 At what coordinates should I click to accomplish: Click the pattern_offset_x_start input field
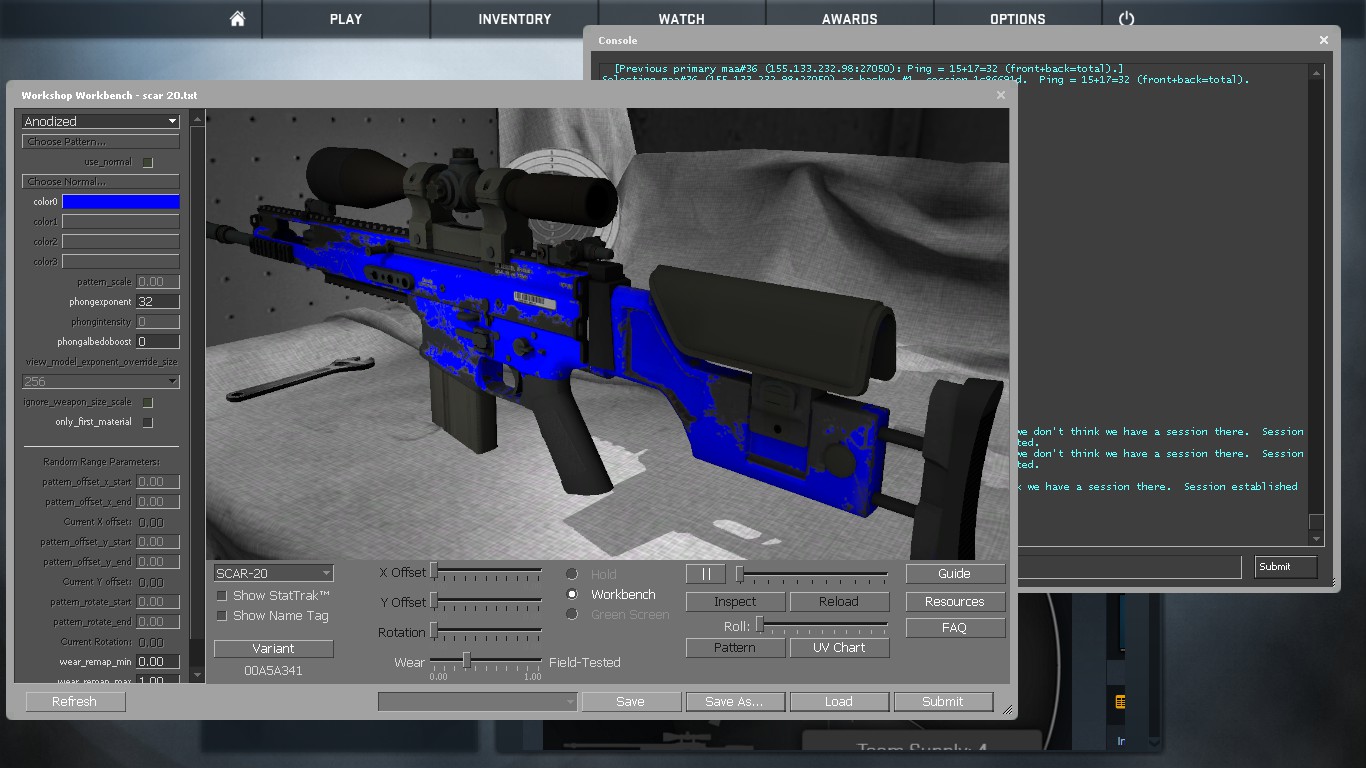[x=158, y=482]
